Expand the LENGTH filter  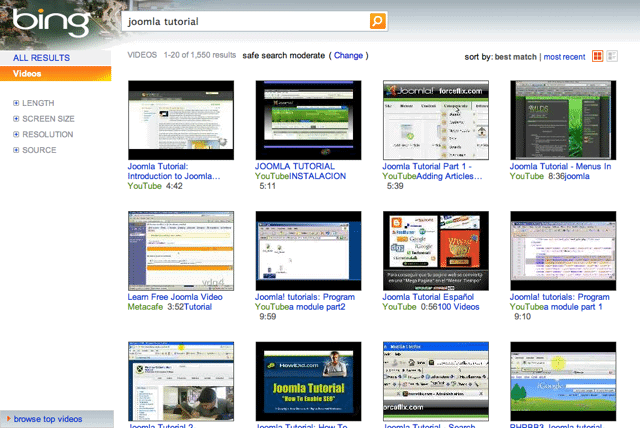tap(33, 103)
